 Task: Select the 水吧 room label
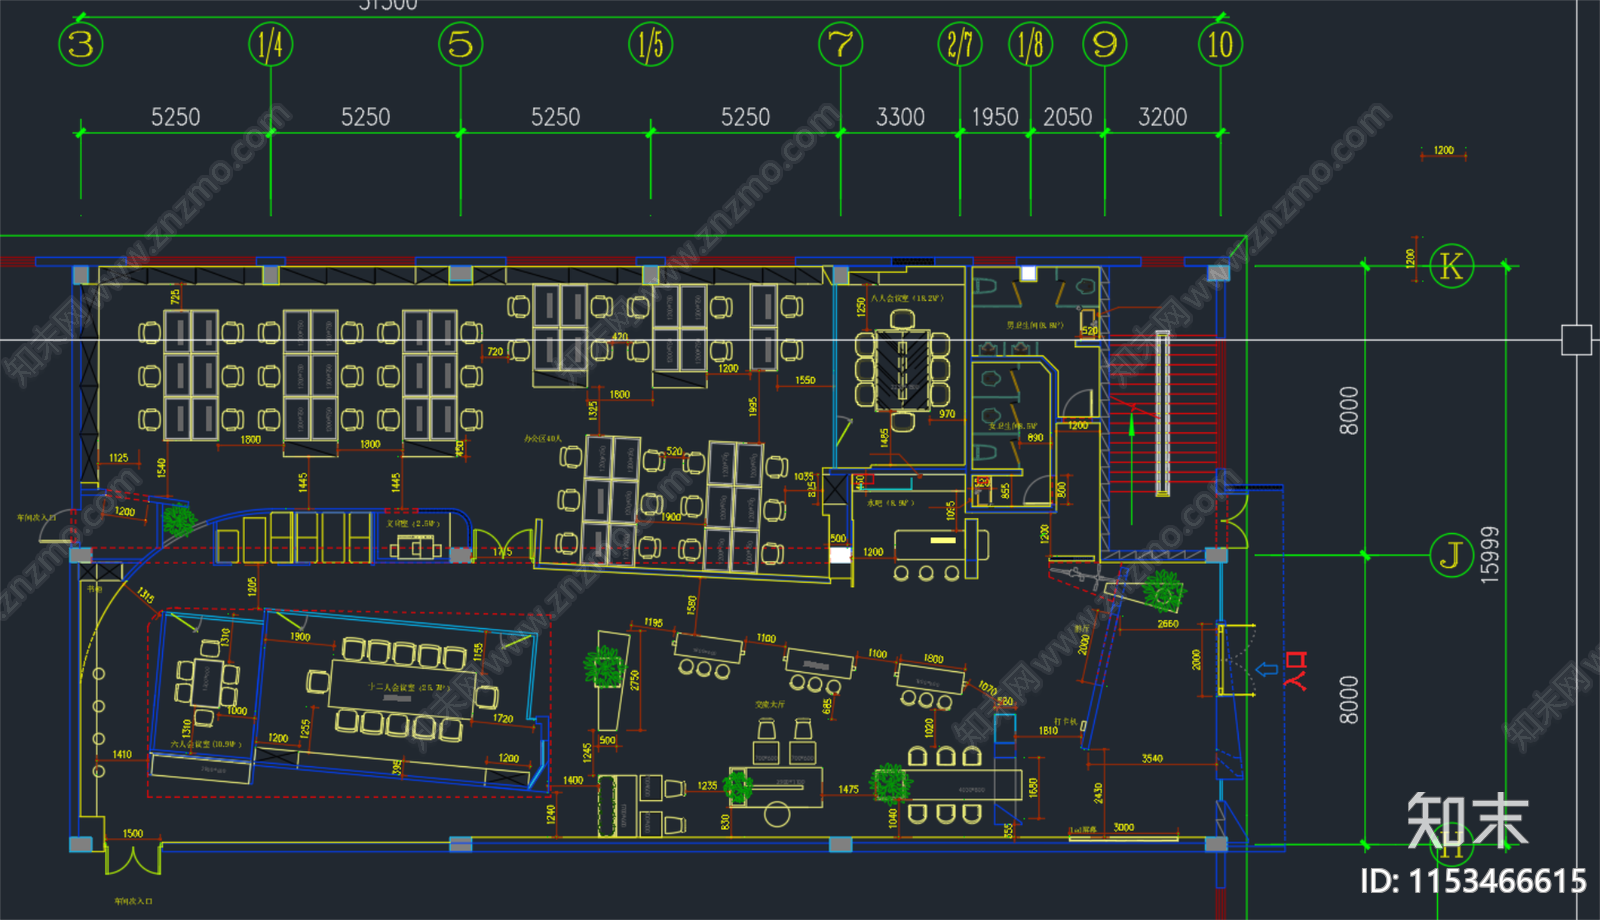click(x=890, y=503)
